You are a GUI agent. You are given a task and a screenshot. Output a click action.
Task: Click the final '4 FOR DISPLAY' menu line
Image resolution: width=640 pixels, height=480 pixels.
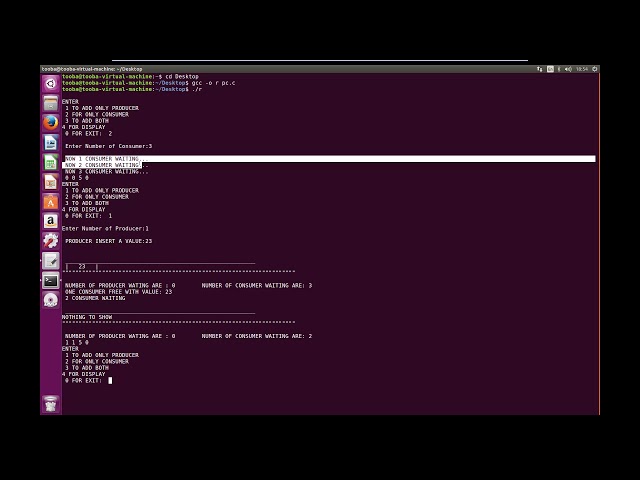tap(84, 374)
